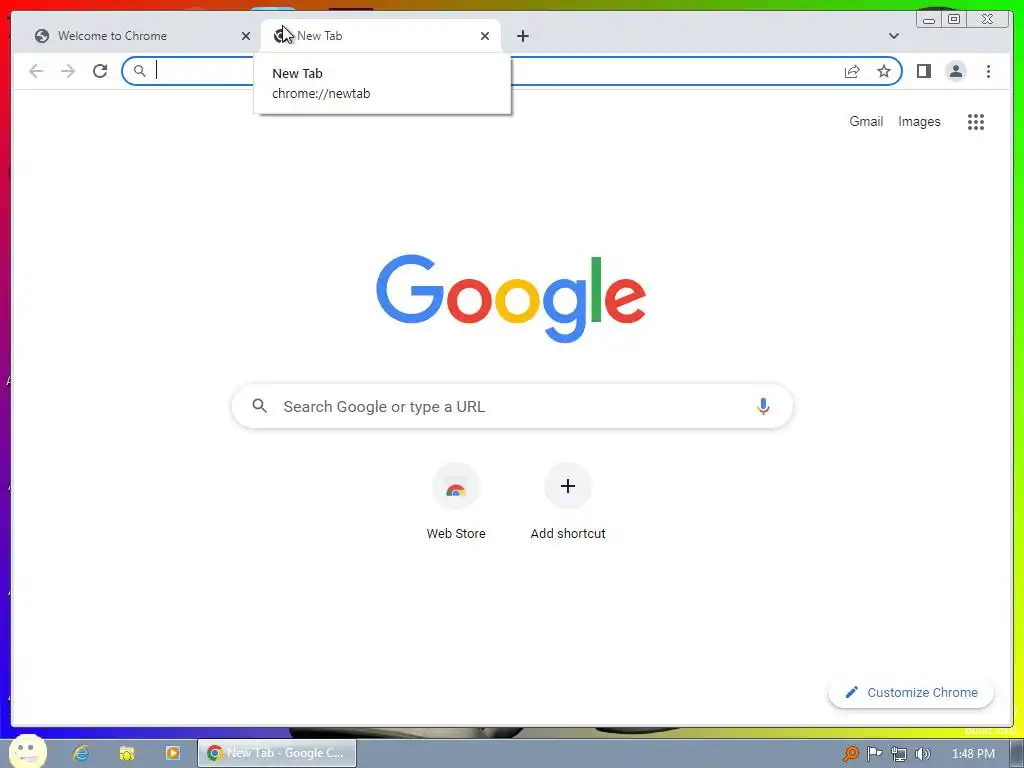
Task: Click inside the address bar
Action: pyautogui.click(x=512, y=71)
